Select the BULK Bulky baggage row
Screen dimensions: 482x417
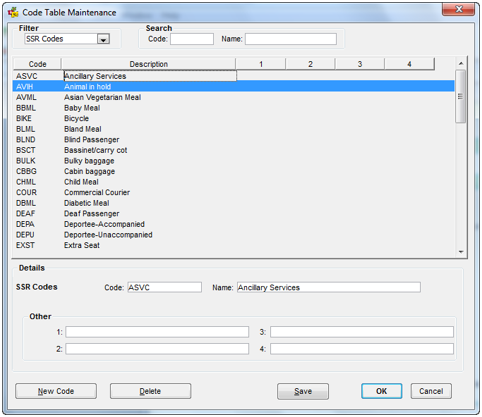pos(234,161)
